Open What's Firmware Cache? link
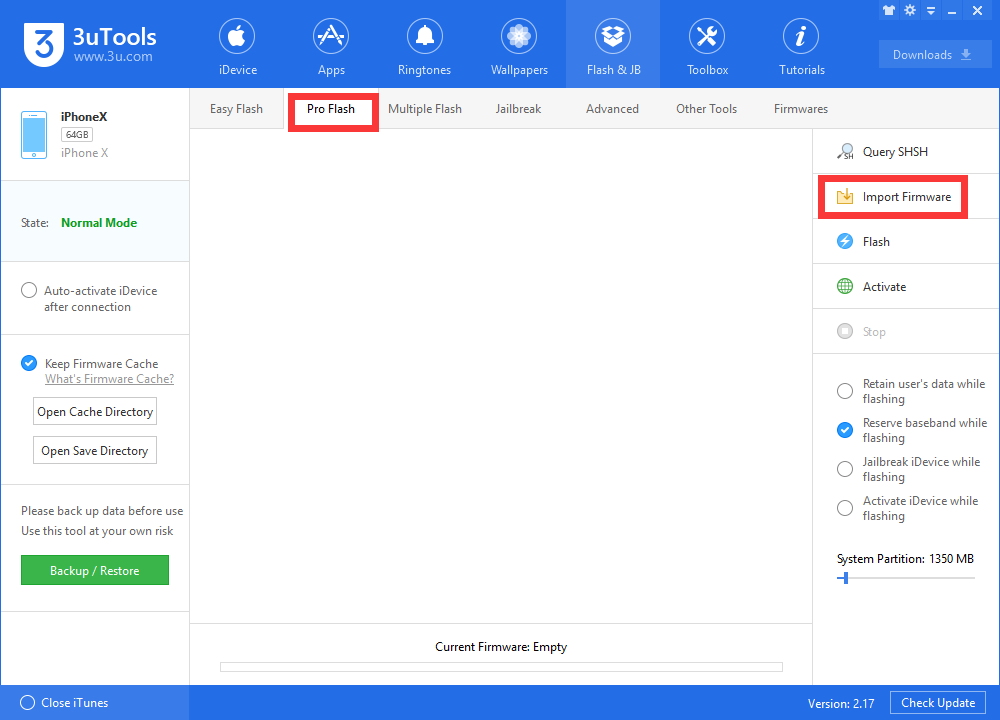 (109, 379)
